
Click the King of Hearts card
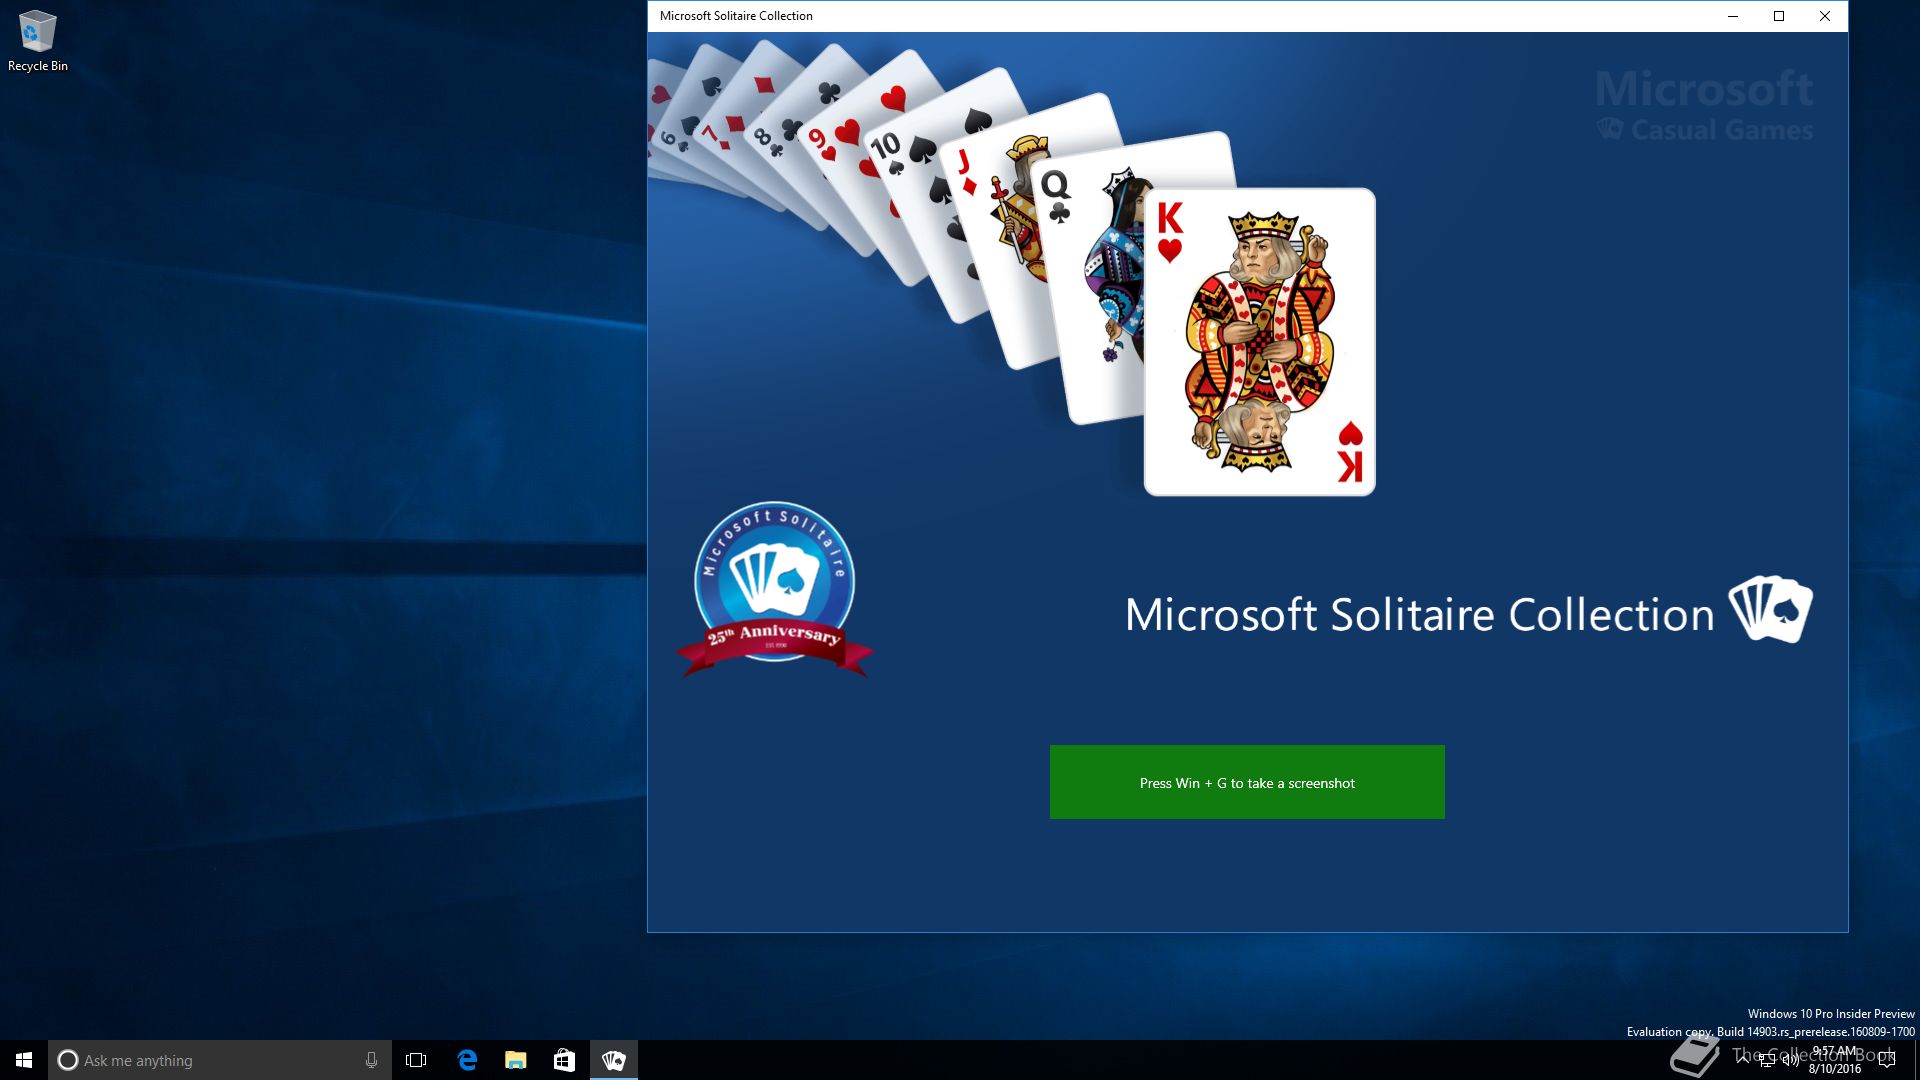point(1260,342)
